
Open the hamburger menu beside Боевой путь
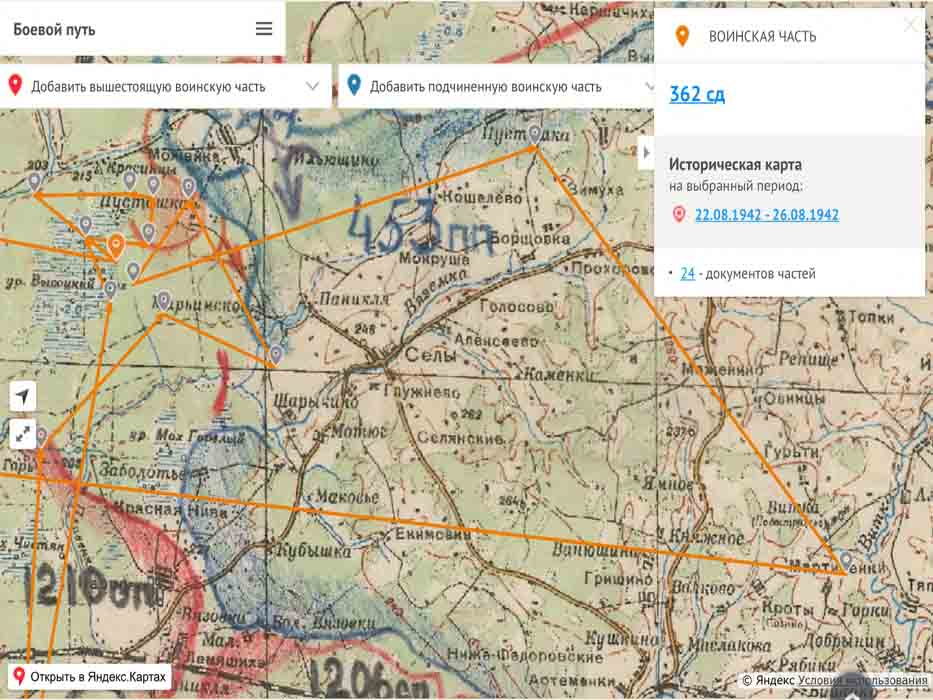(x=264, y=29)
